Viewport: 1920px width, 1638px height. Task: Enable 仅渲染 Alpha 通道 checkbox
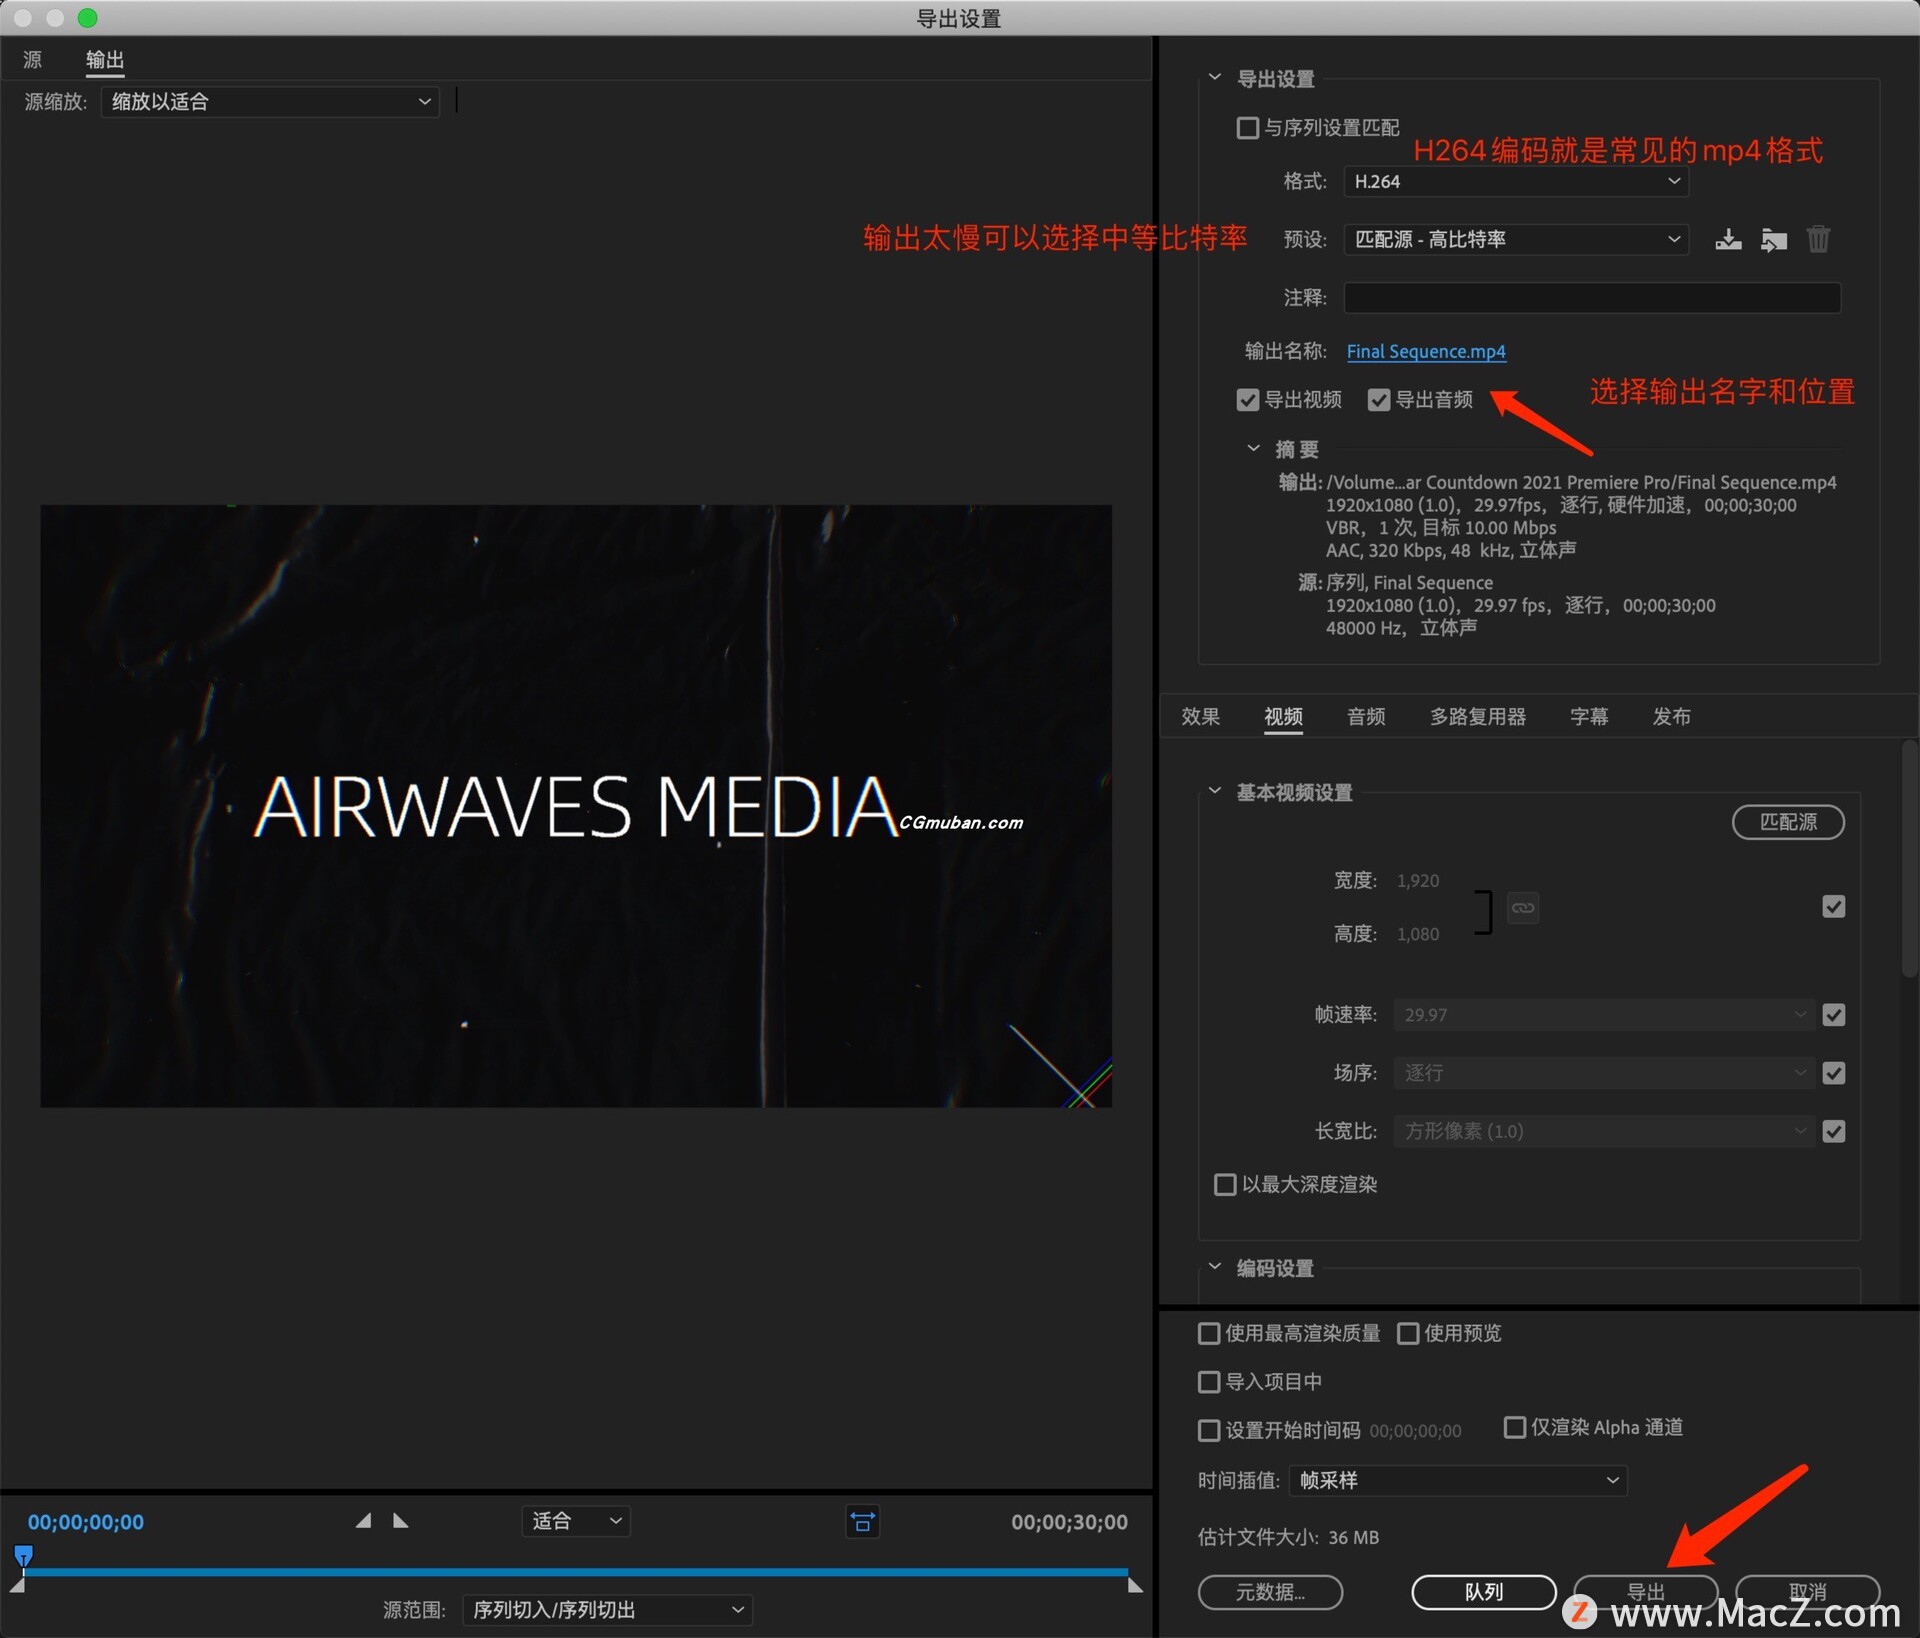click(x=1514, y=1427)
